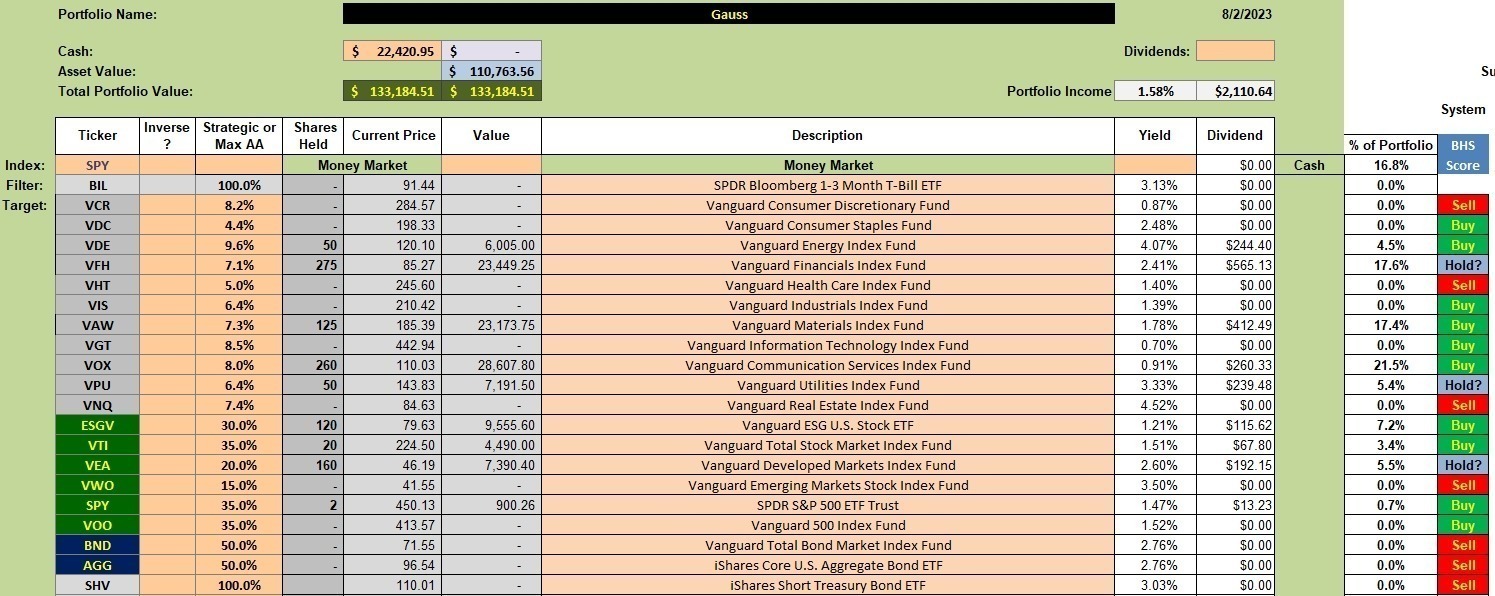Click the VDE ticker cell

point(97,245)
